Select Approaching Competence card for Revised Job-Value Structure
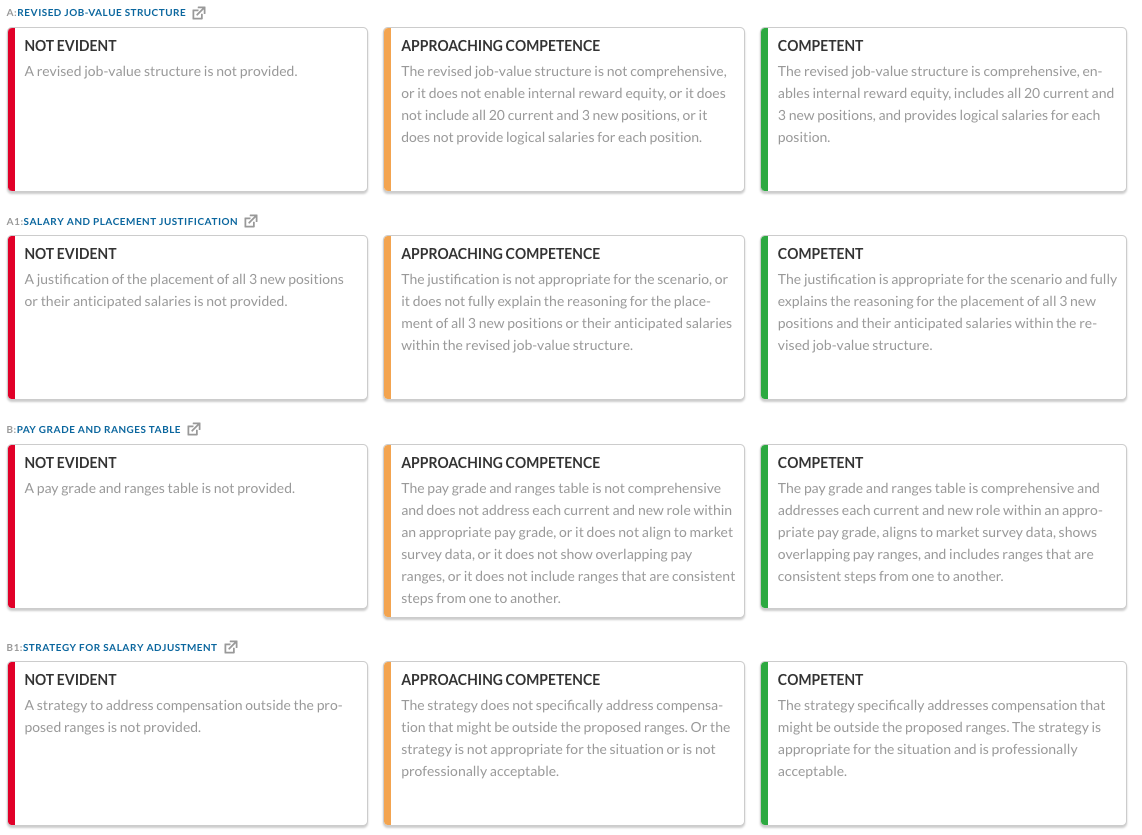The width and height of the screenshot is (1142, 835). (x=564, y=110)
